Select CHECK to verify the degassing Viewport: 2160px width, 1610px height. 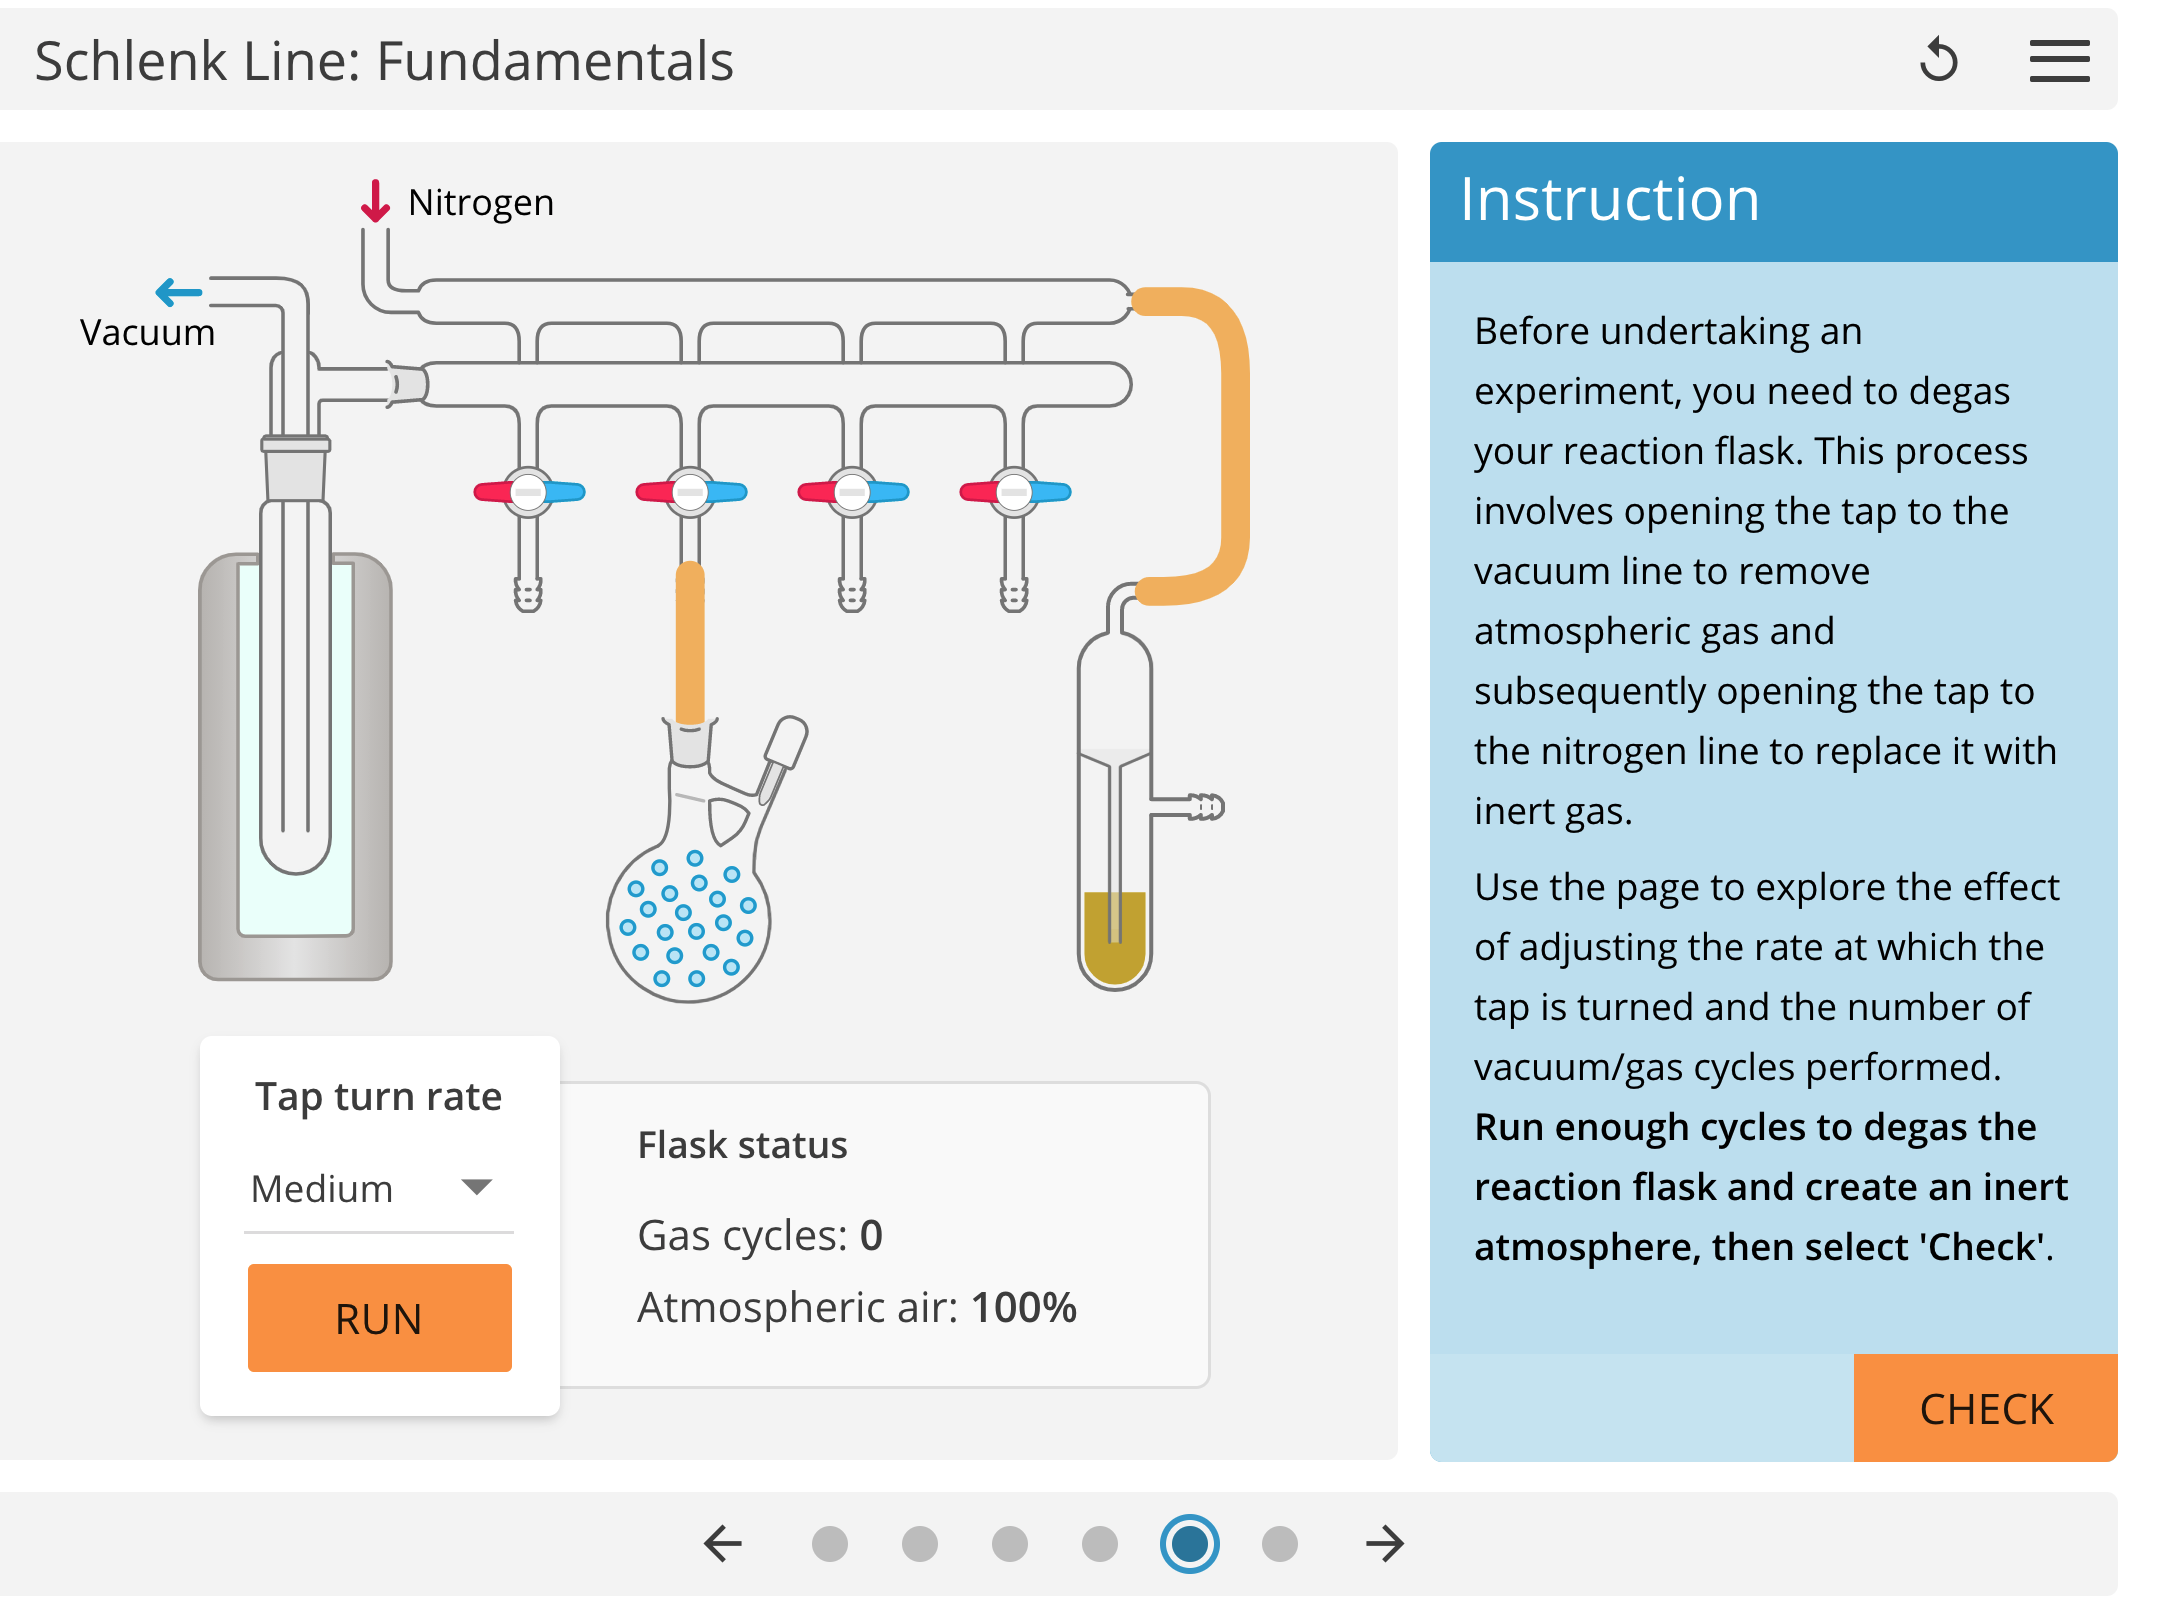(x=1985, y=1409)
